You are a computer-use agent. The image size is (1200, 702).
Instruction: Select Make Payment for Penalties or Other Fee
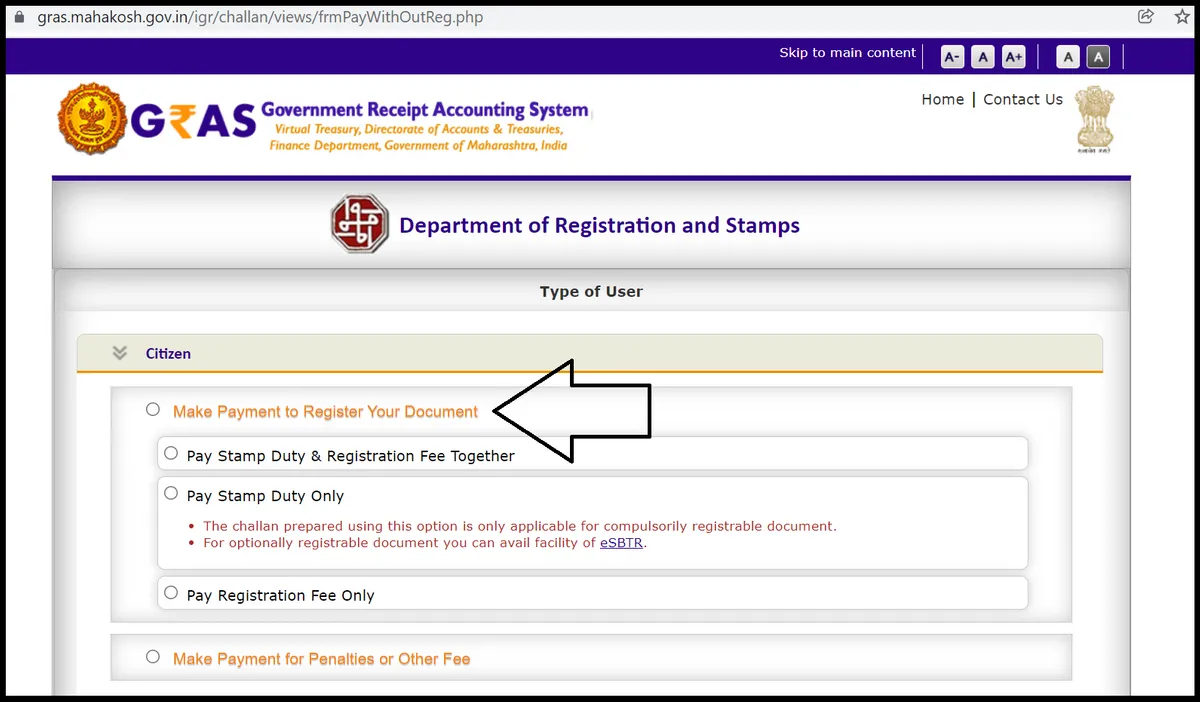tap(153, 657)
